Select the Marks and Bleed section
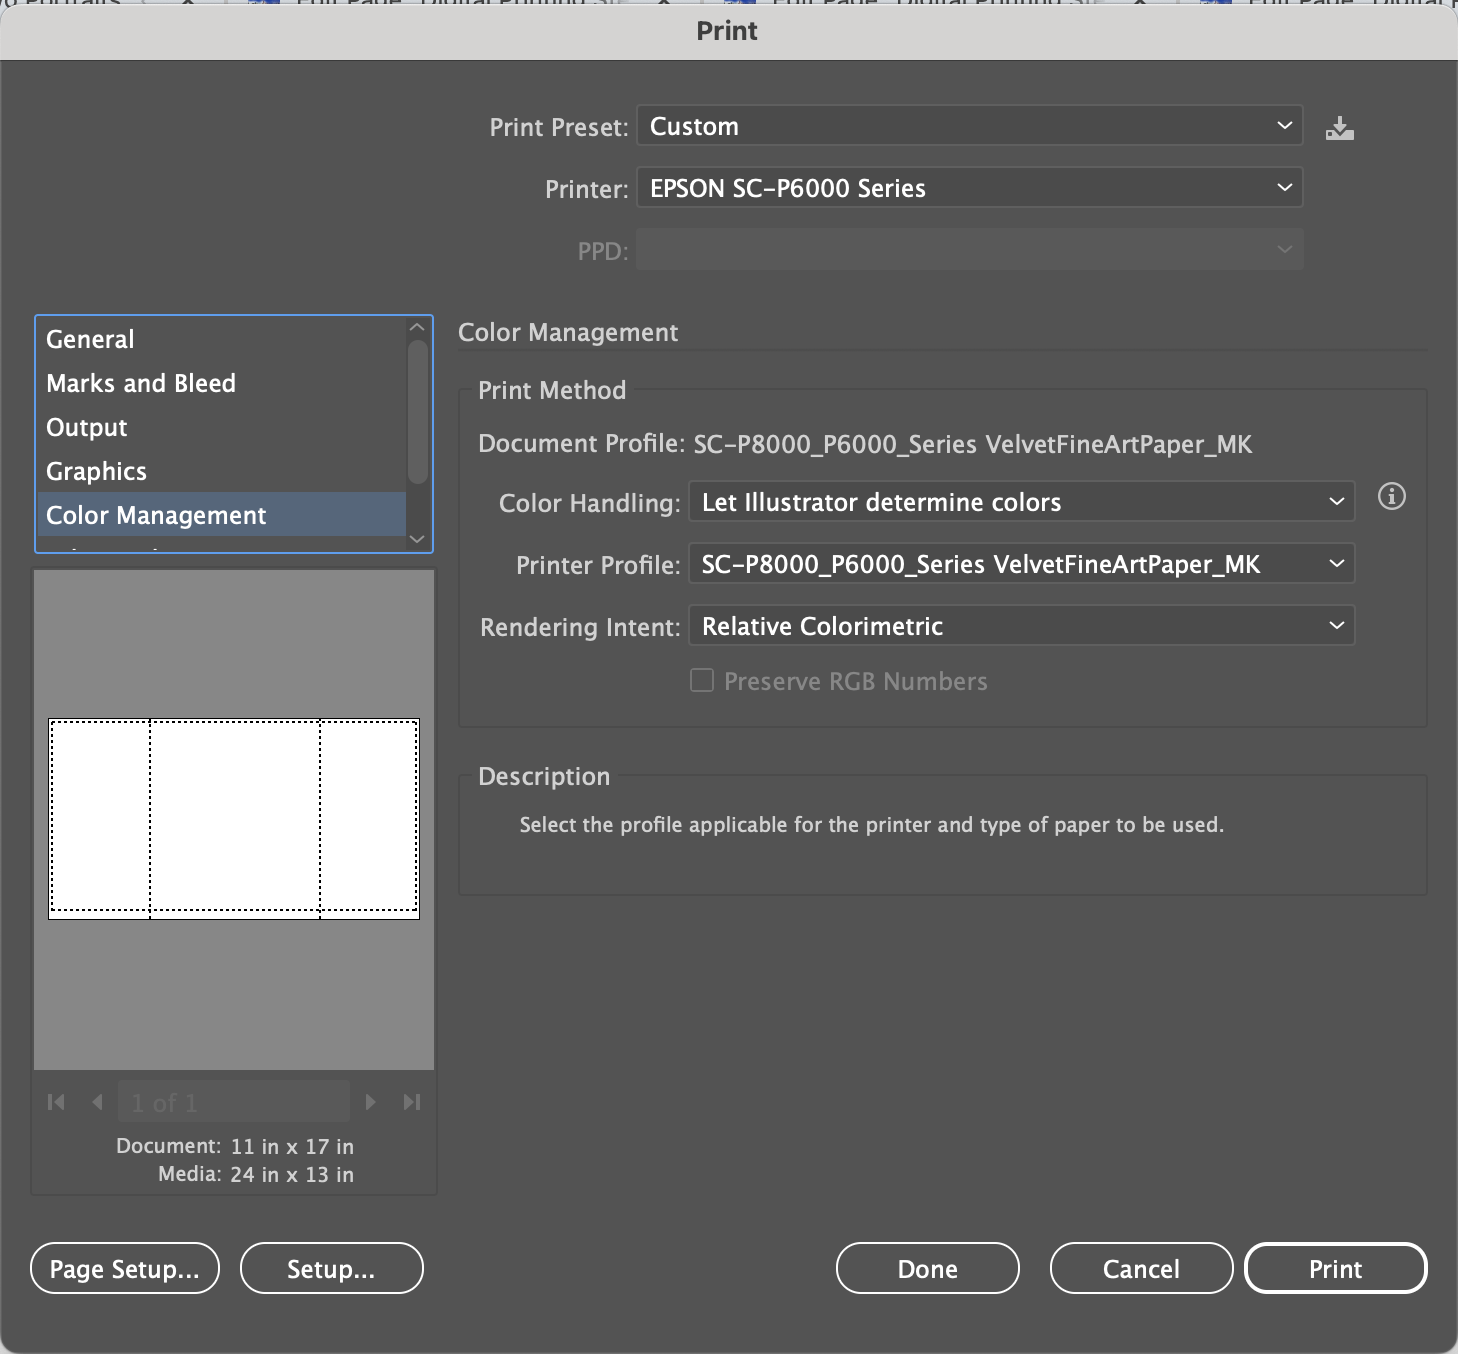 pyautogui.click(x=141, y=383)
